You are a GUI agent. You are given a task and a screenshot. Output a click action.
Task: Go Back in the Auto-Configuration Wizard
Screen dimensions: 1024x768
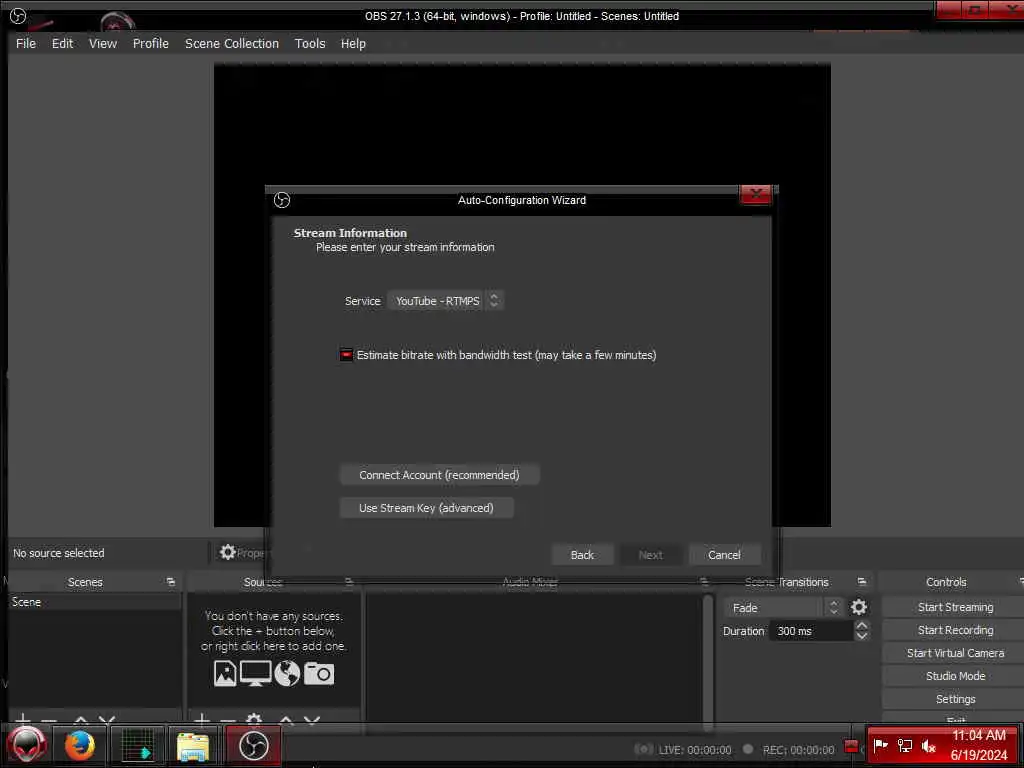(x=582, y=554)
